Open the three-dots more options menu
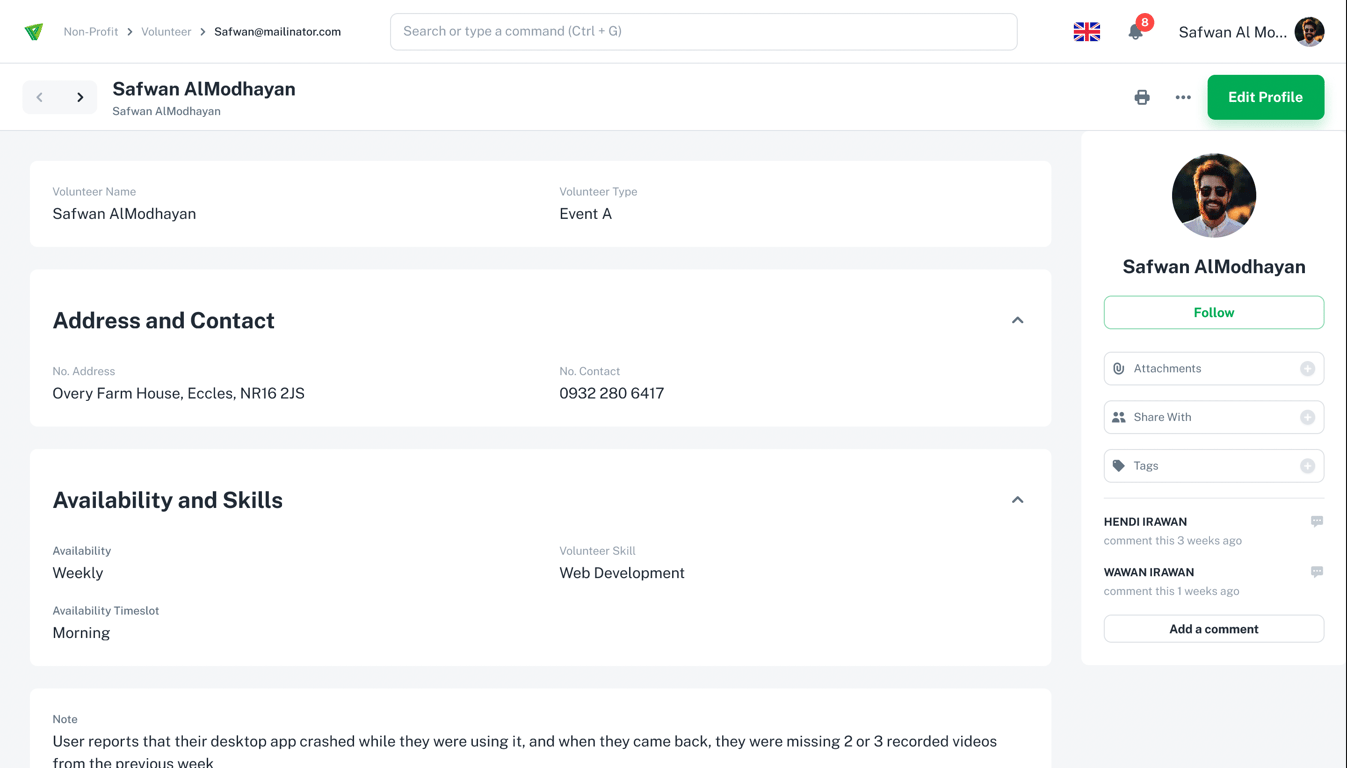Viewport: 1347px width, 768px height. coord(1183,97)
